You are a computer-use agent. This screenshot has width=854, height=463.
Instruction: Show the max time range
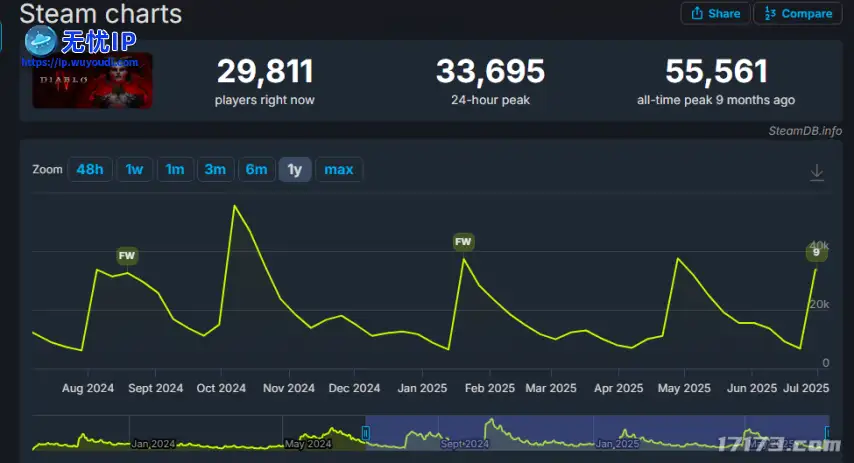pyautogui.click(x=339, y=169)
